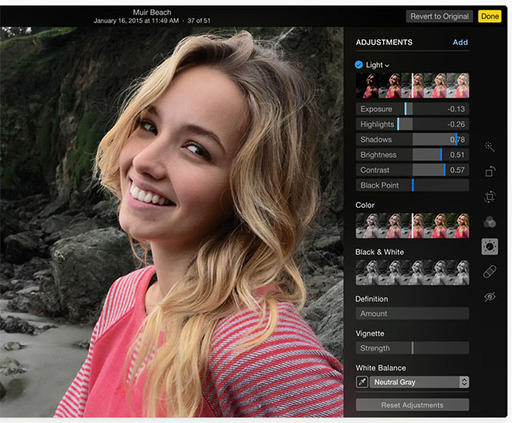Click Reset Adjustments button
This screenshot has height=423, width=512.
pyautogui.click(x=412, y=405)
